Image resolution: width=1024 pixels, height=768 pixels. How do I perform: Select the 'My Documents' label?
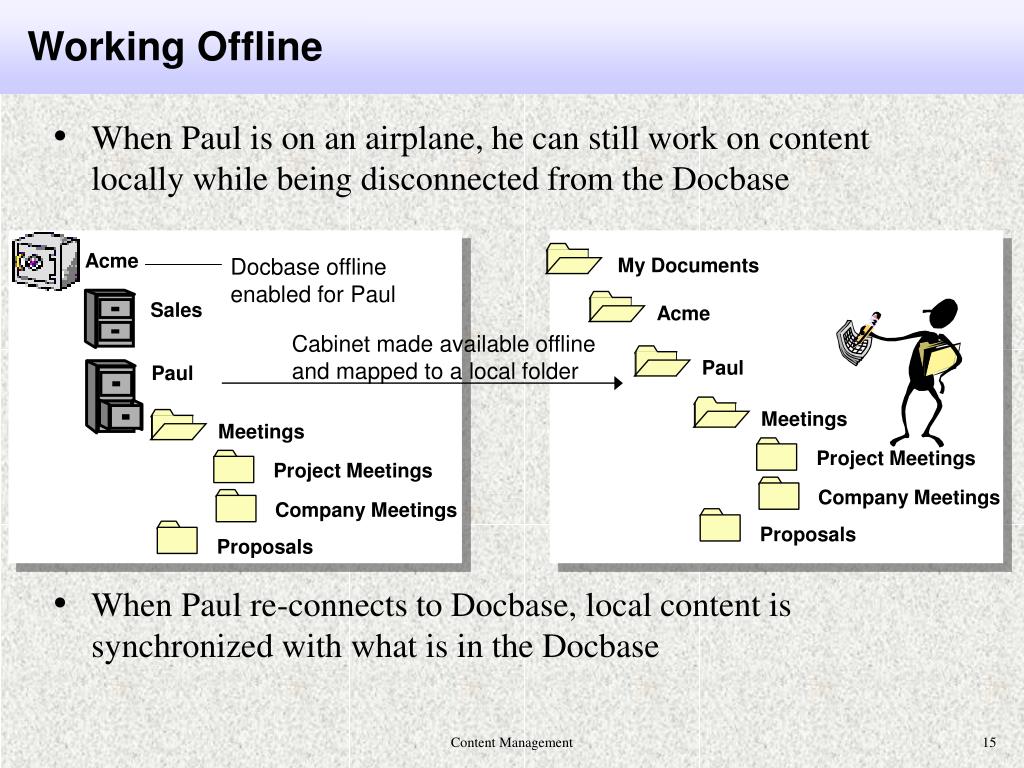tap(688, 265)
